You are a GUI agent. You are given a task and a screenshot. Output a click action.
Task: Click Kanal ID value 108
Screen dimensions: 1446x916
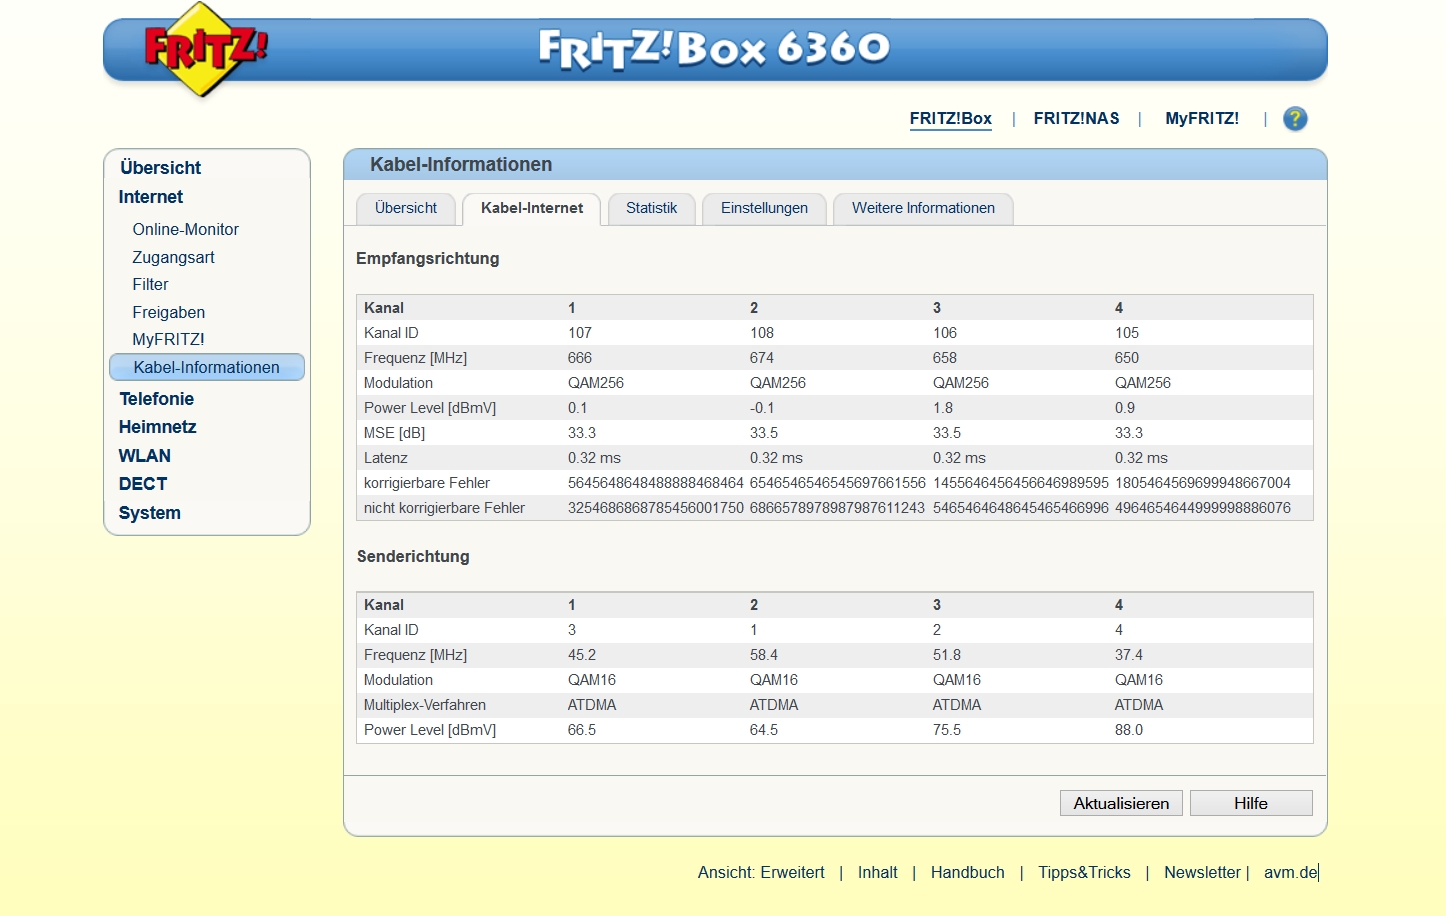pos(762,333)
